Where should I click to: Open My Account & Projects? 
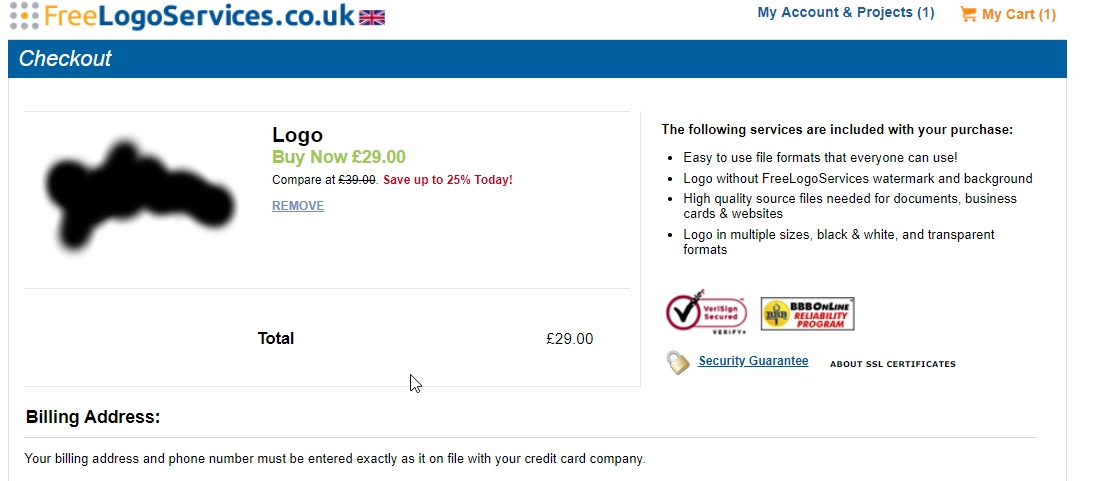click(x=845, y=13)
